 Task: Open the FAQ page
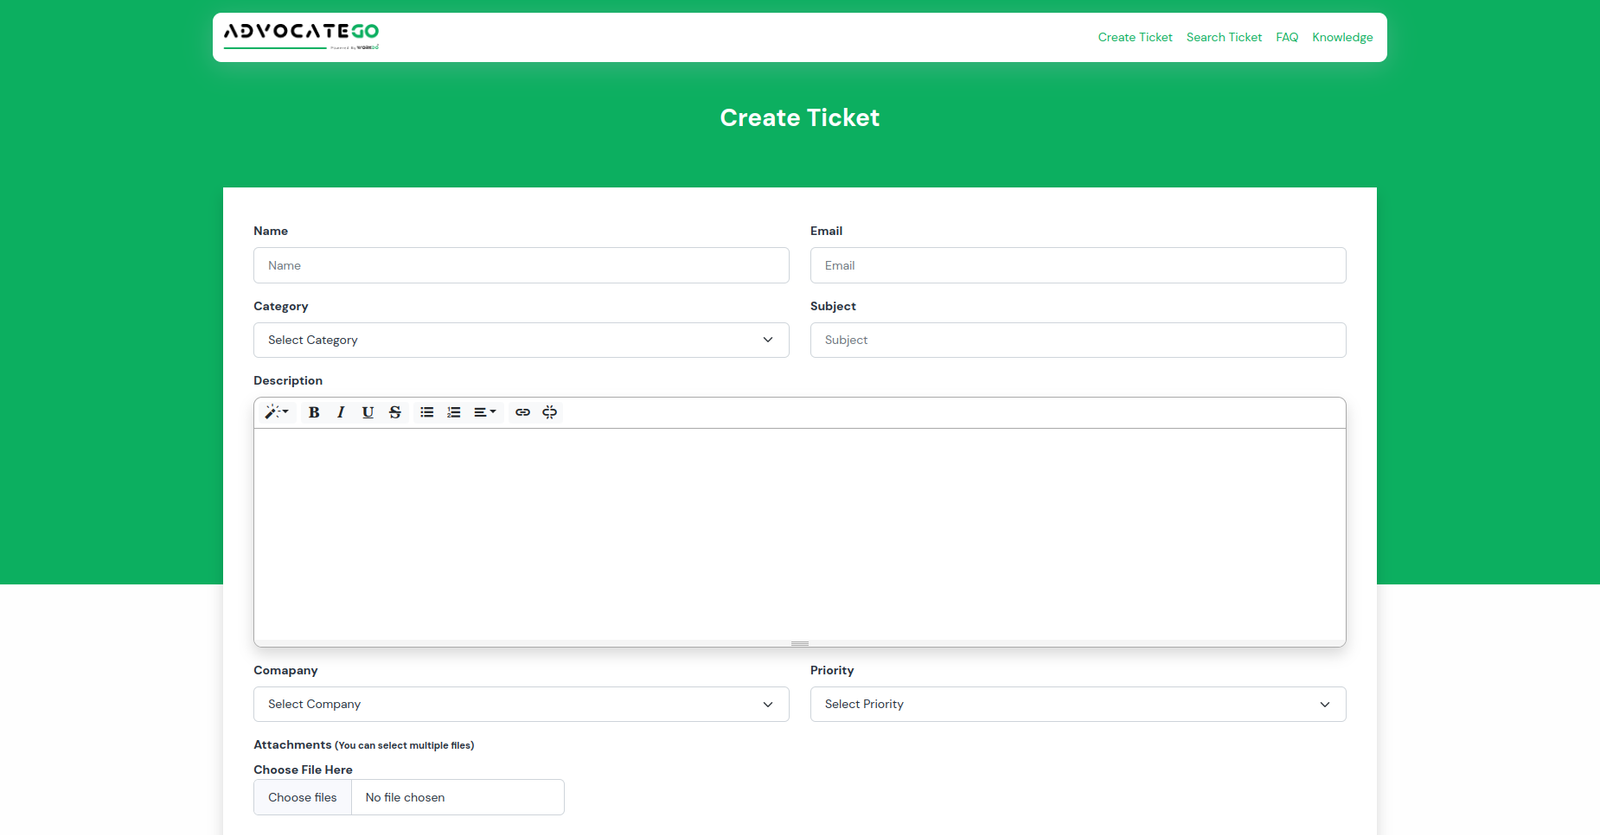[1286, 37]
